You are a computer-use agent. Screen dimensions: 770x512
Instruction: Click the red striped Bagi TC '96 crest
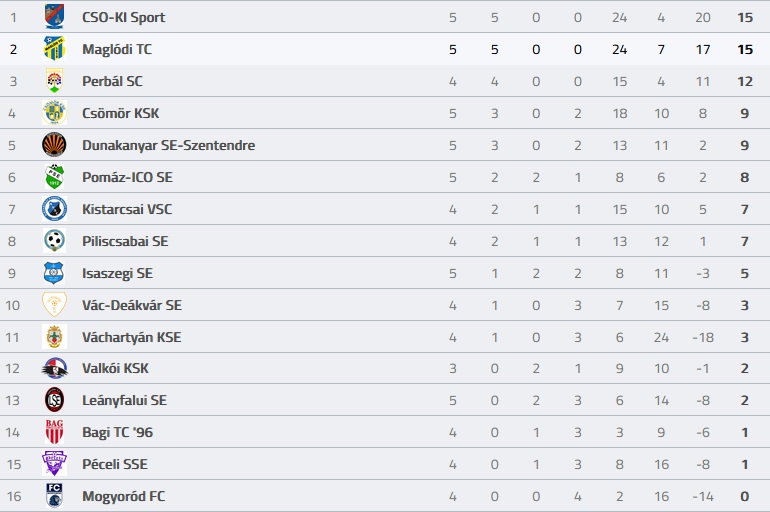pyautogui.click(x=54, y=431)
